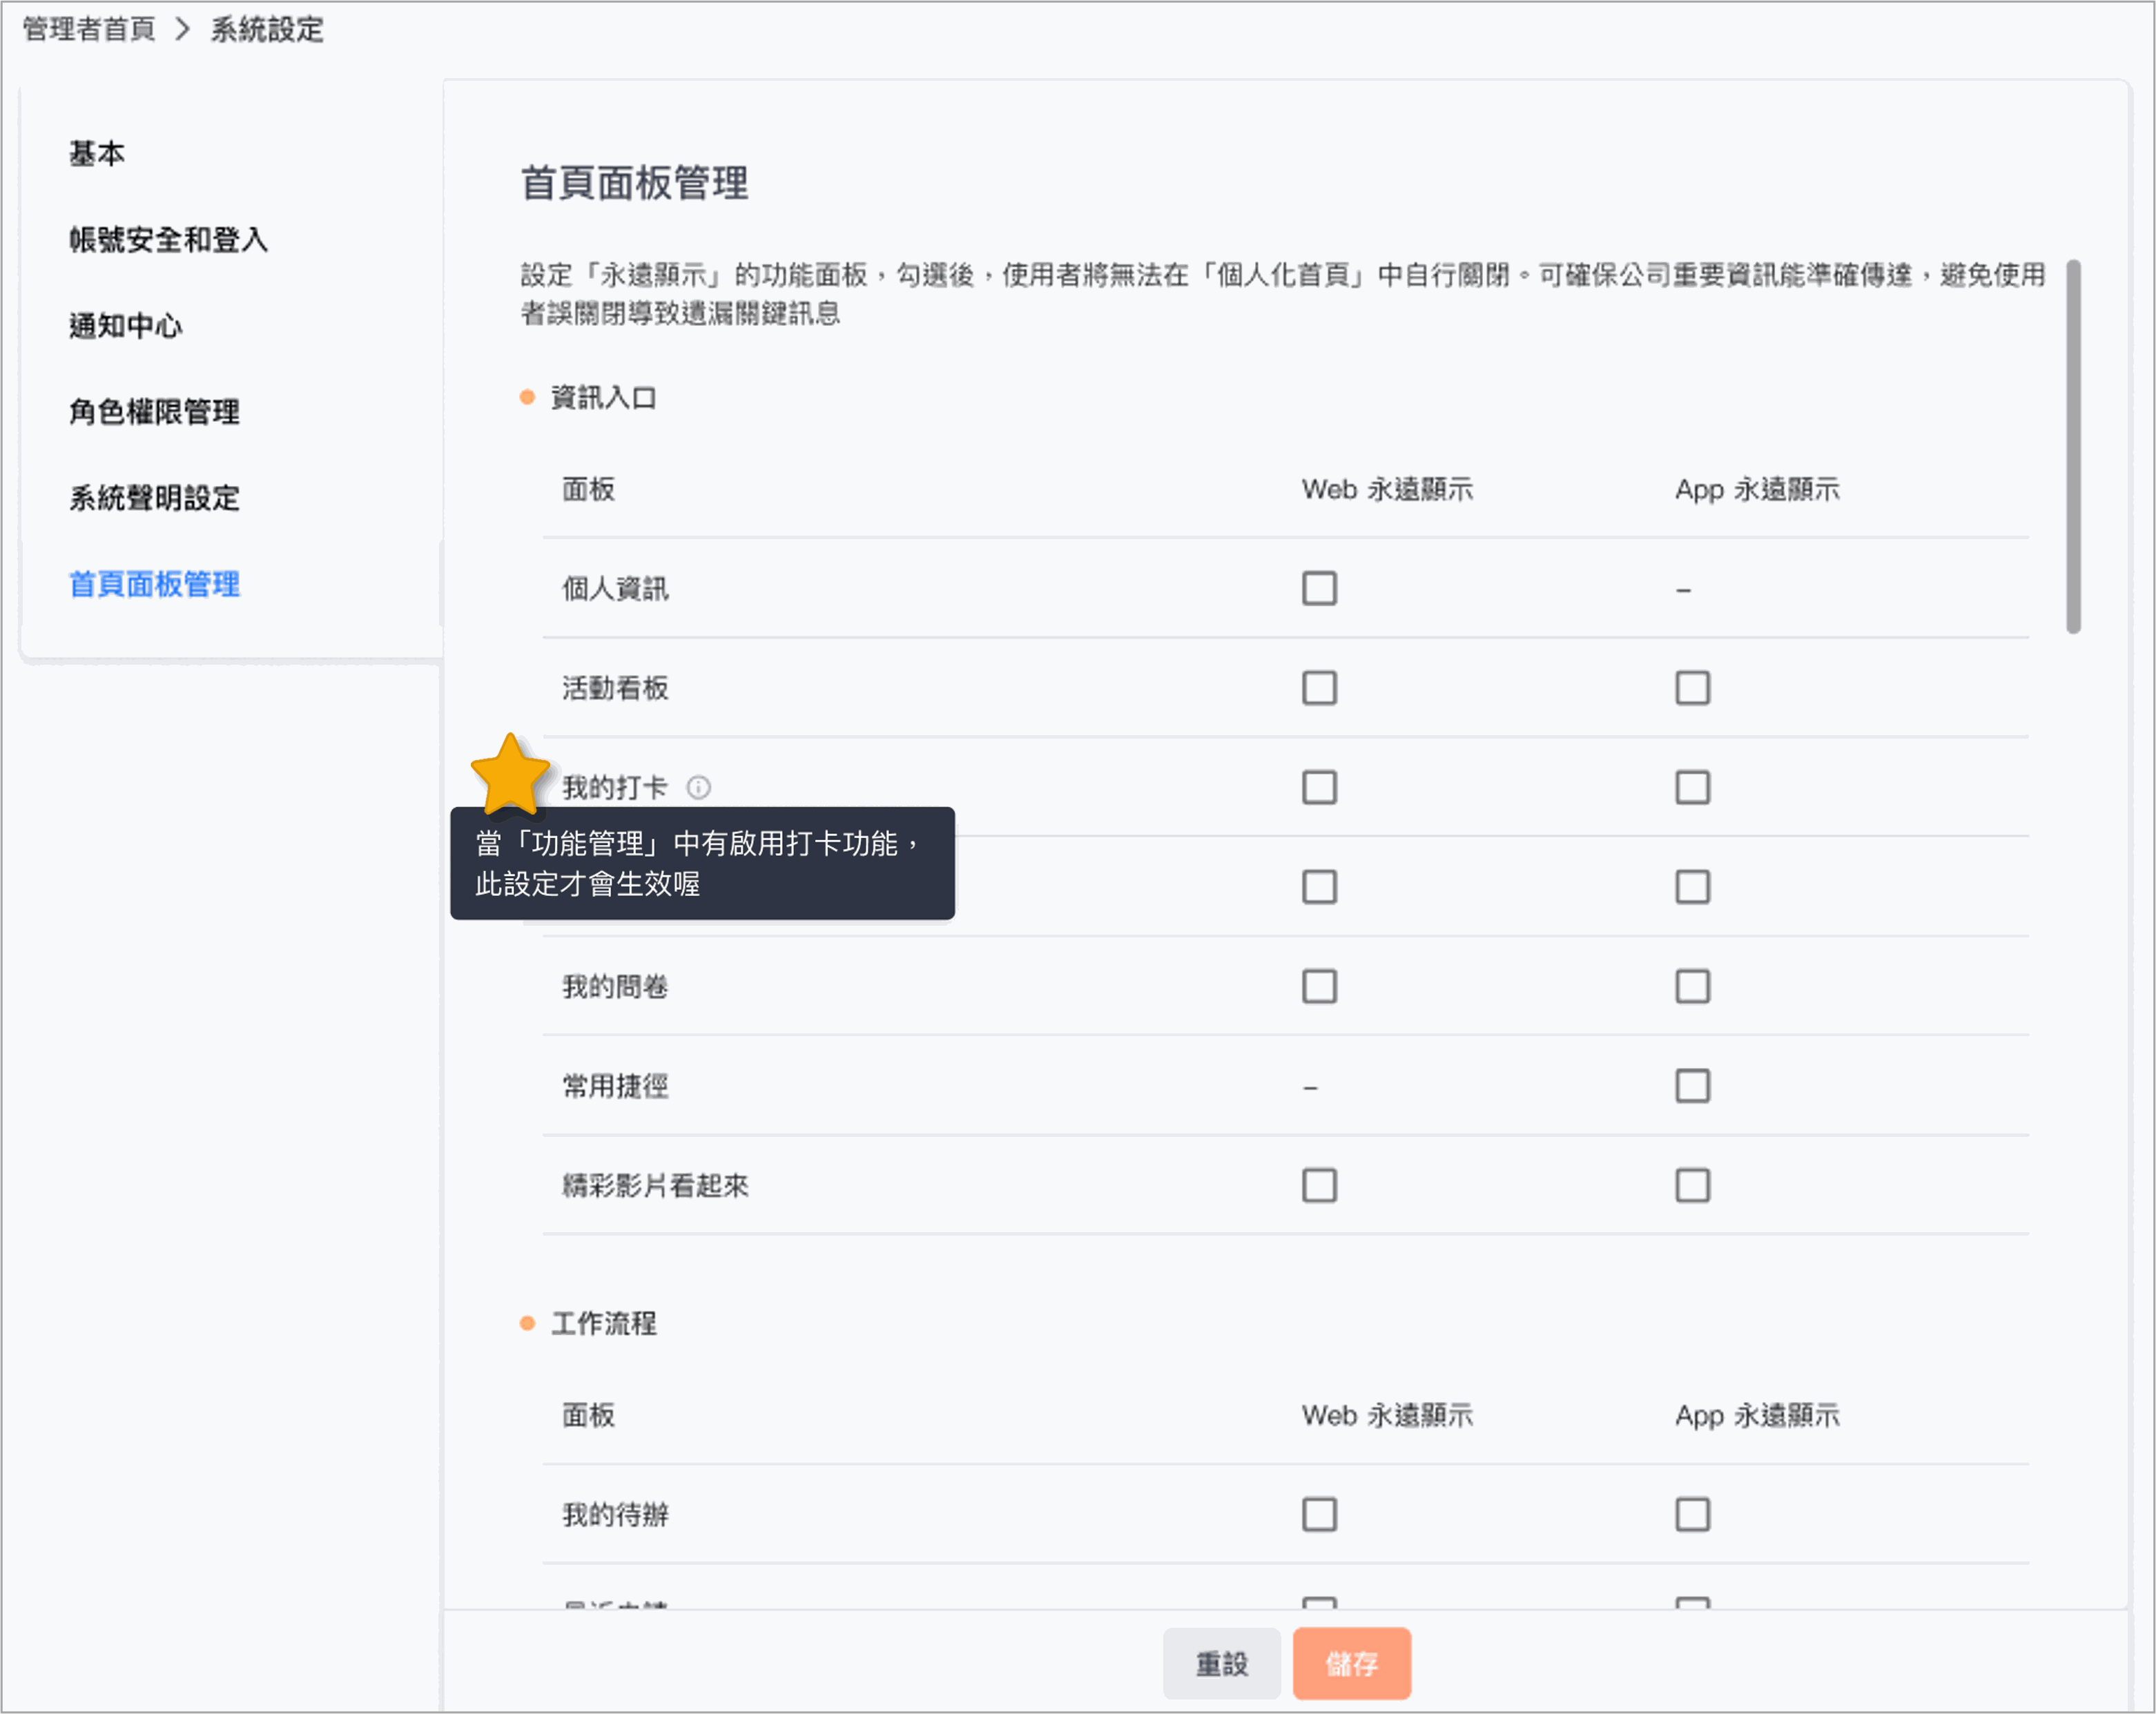Open 系統聲明設定 section

[154, 498]
